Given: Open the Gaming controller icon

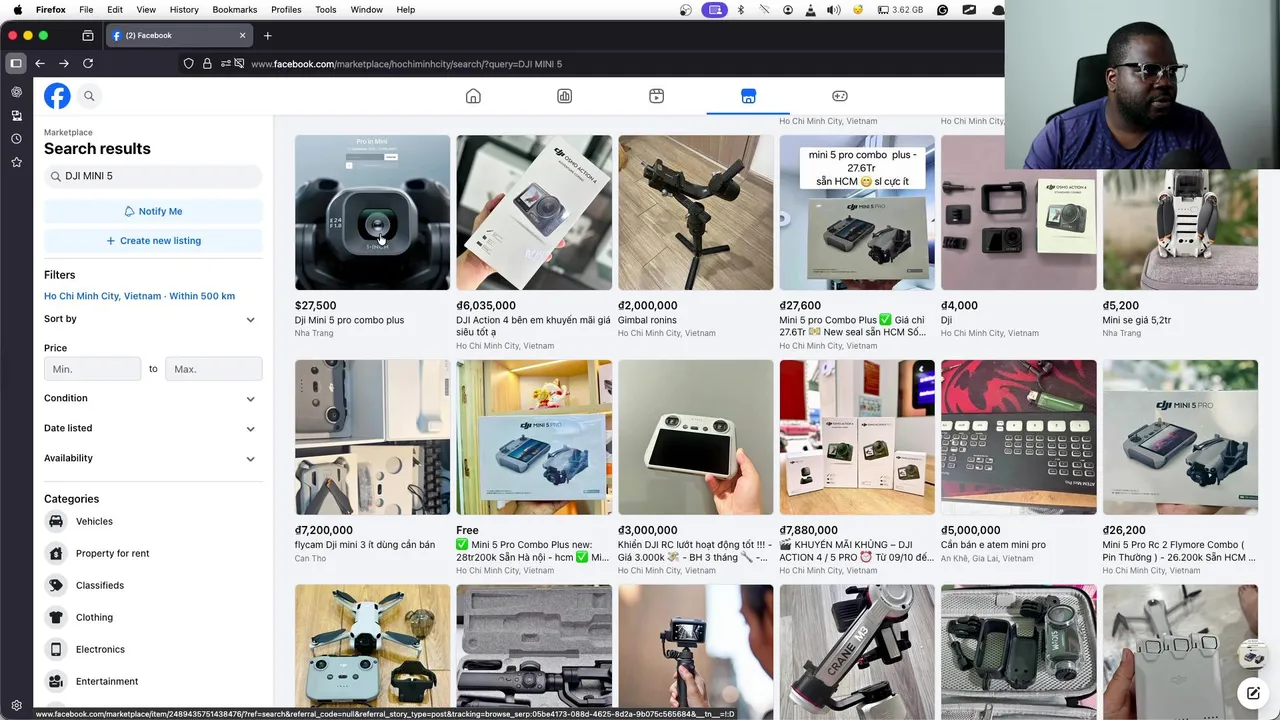Looking at the screenshot, I should 840,96.
